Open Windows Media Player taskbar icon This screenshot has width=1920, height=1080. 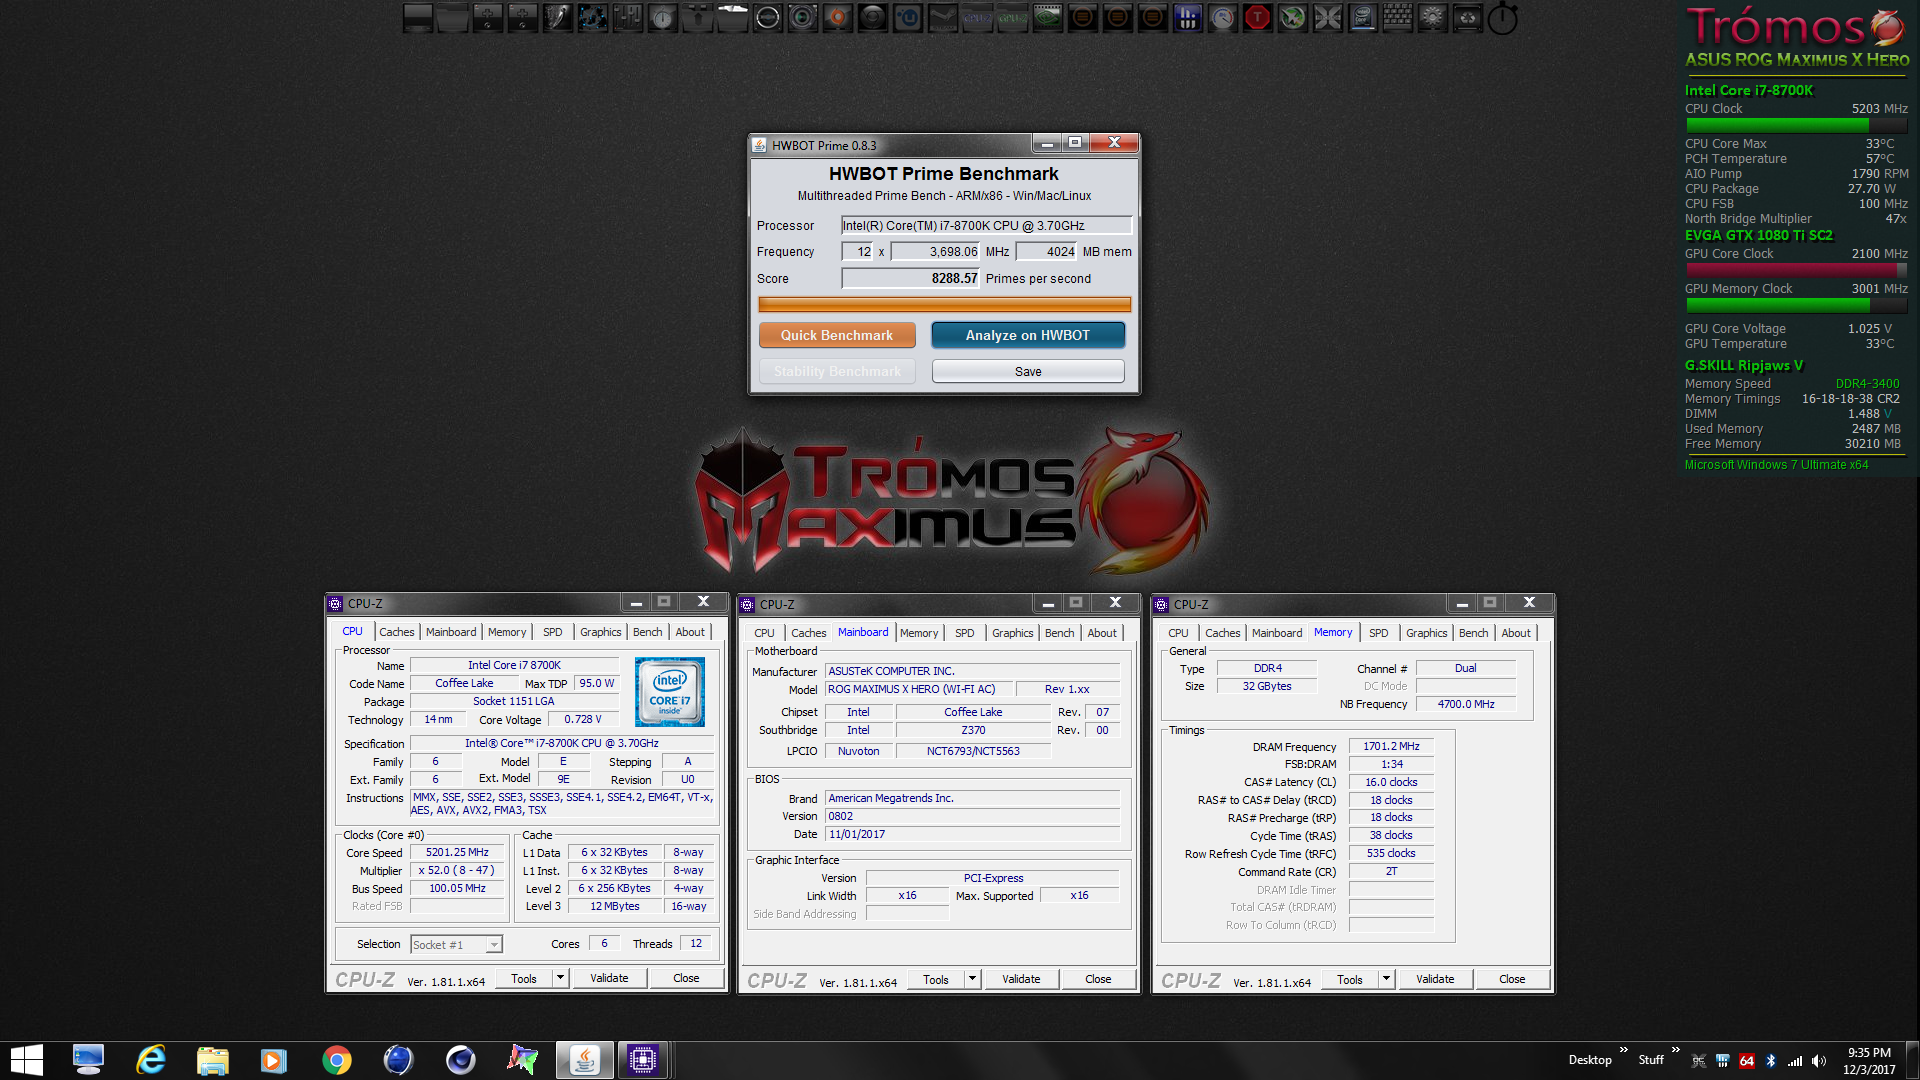[x=274, y=1060]
